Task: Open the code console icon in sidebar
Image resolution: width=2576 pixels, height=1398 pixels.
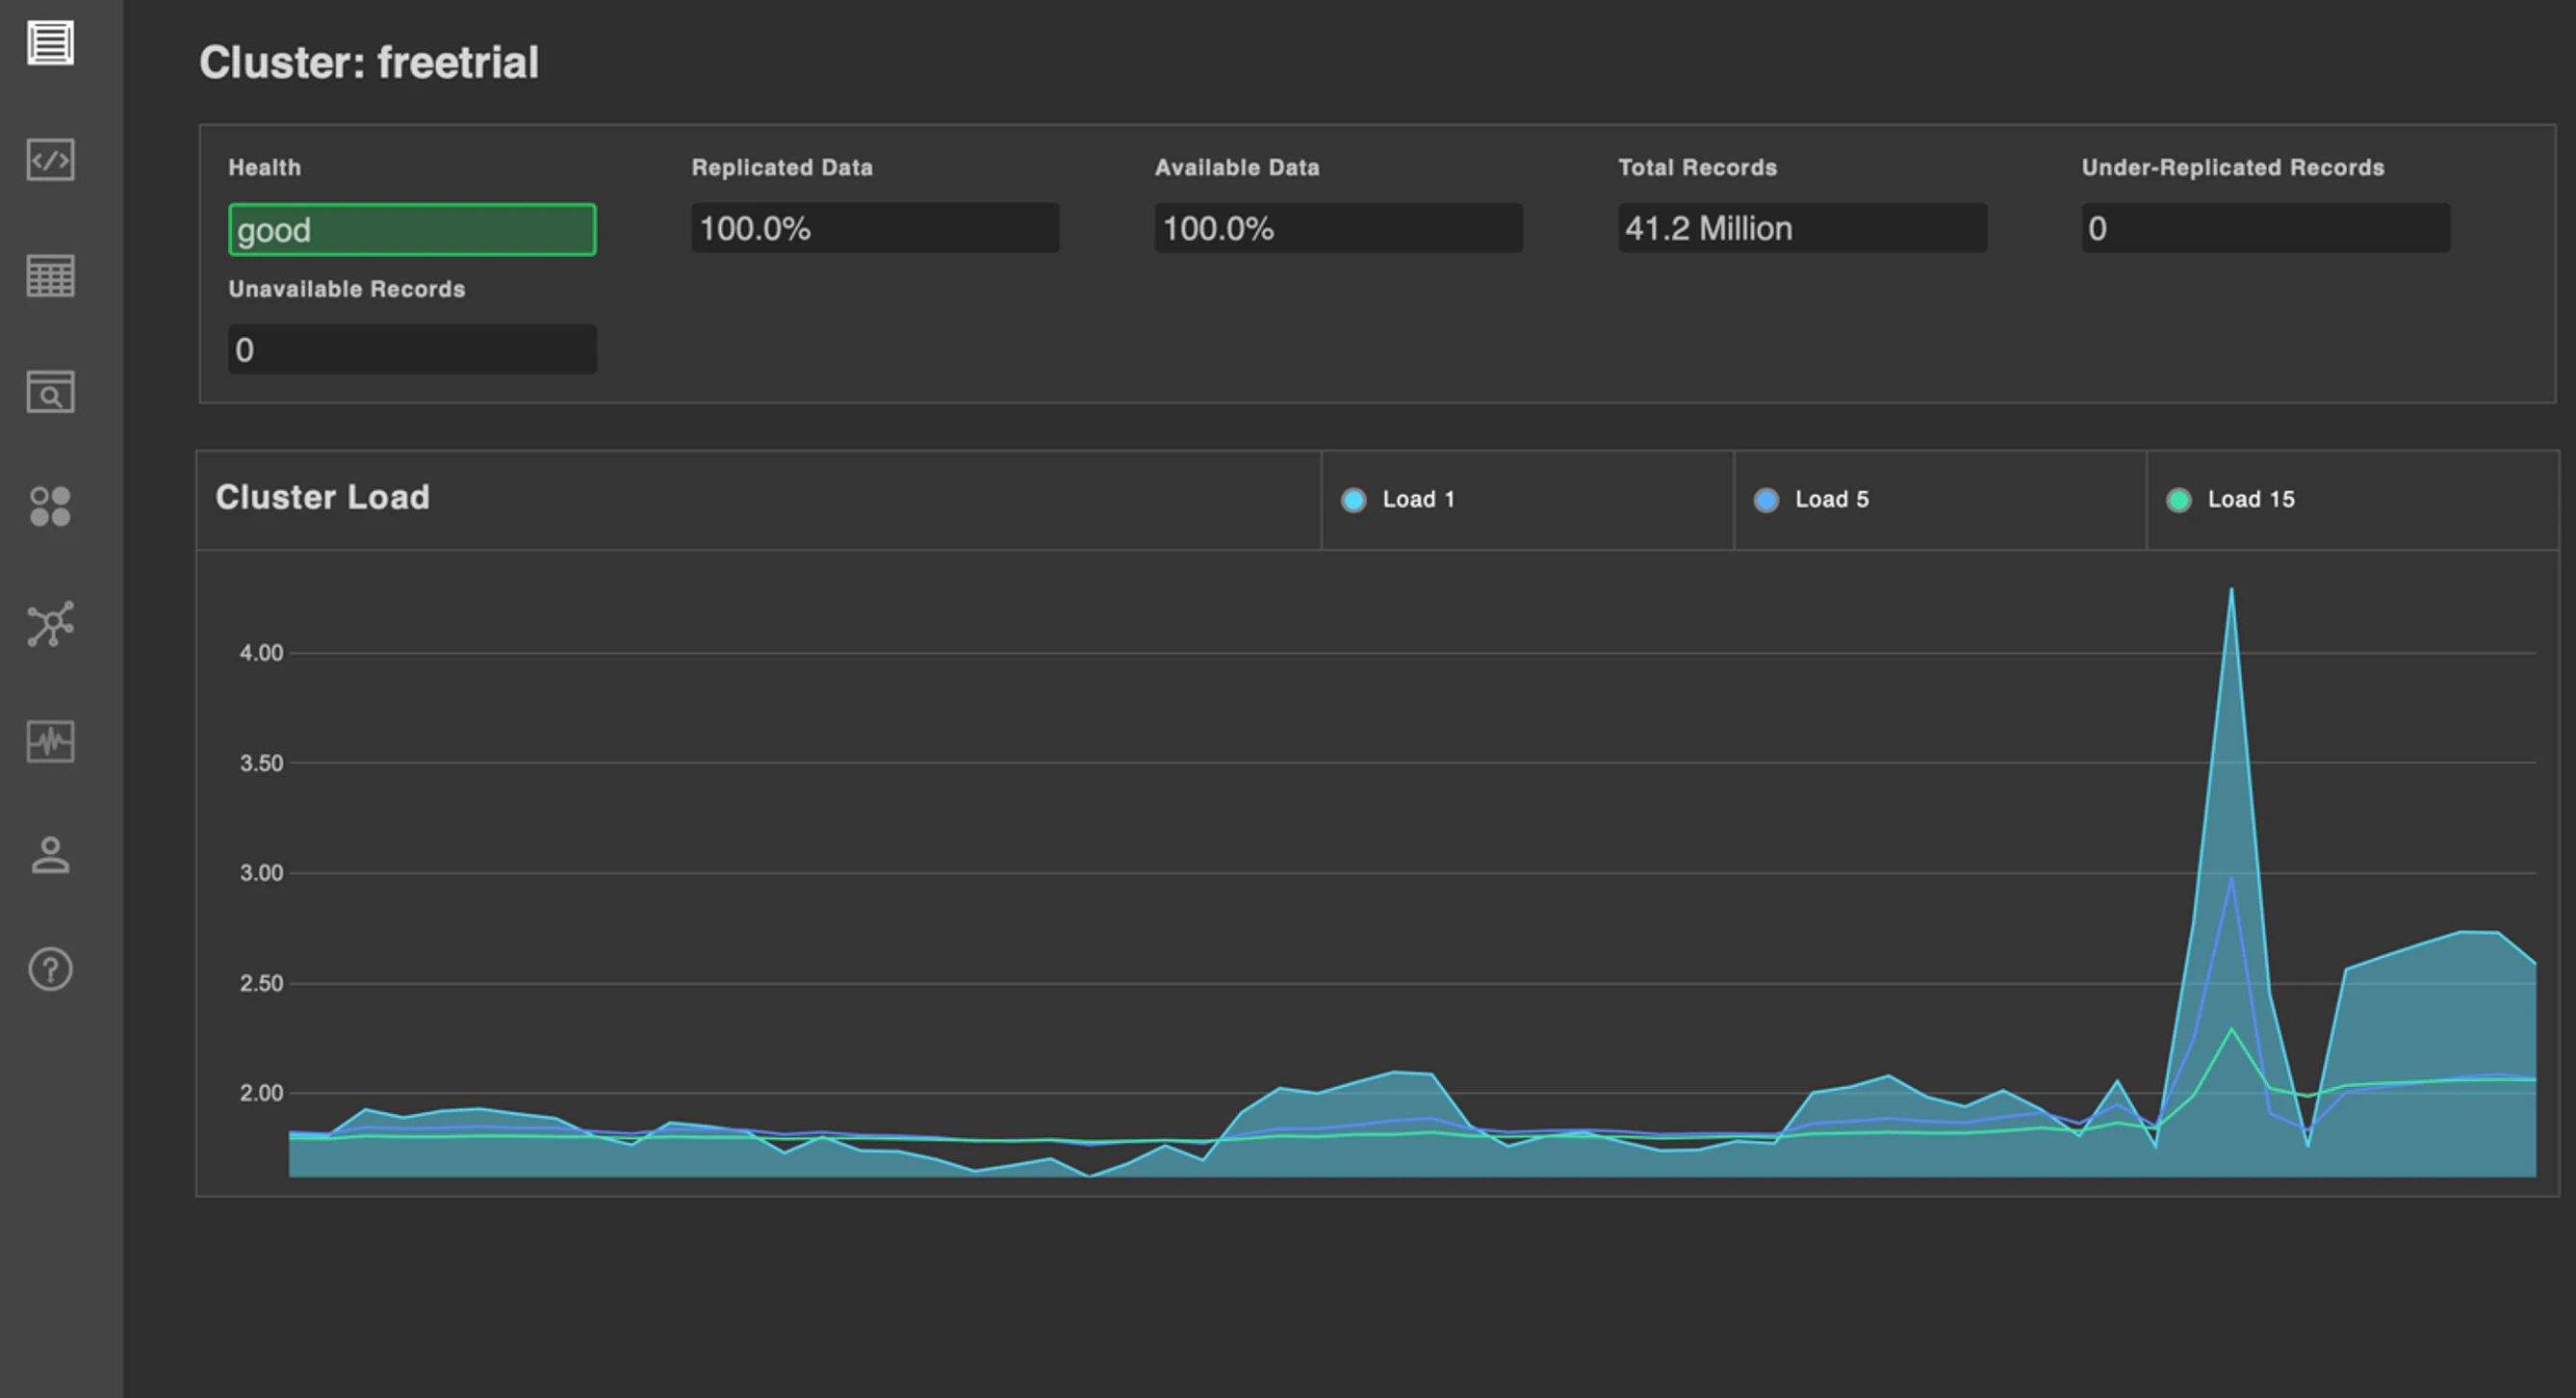Action: 50,160
